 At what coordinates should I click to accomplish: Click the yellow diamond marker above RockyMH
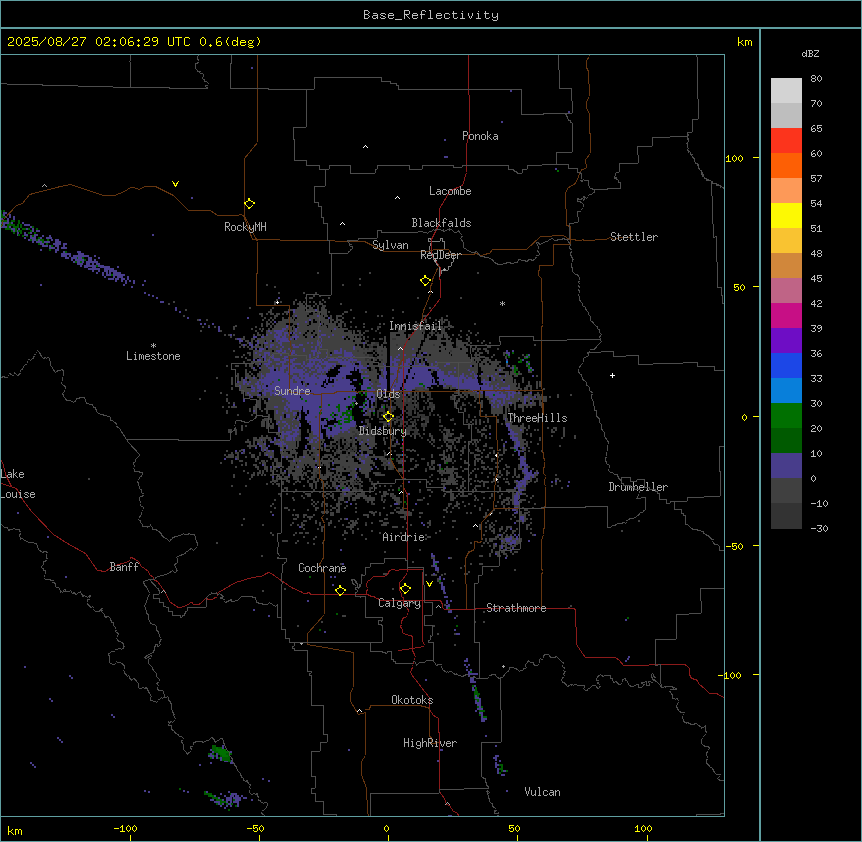pos(250,204)
